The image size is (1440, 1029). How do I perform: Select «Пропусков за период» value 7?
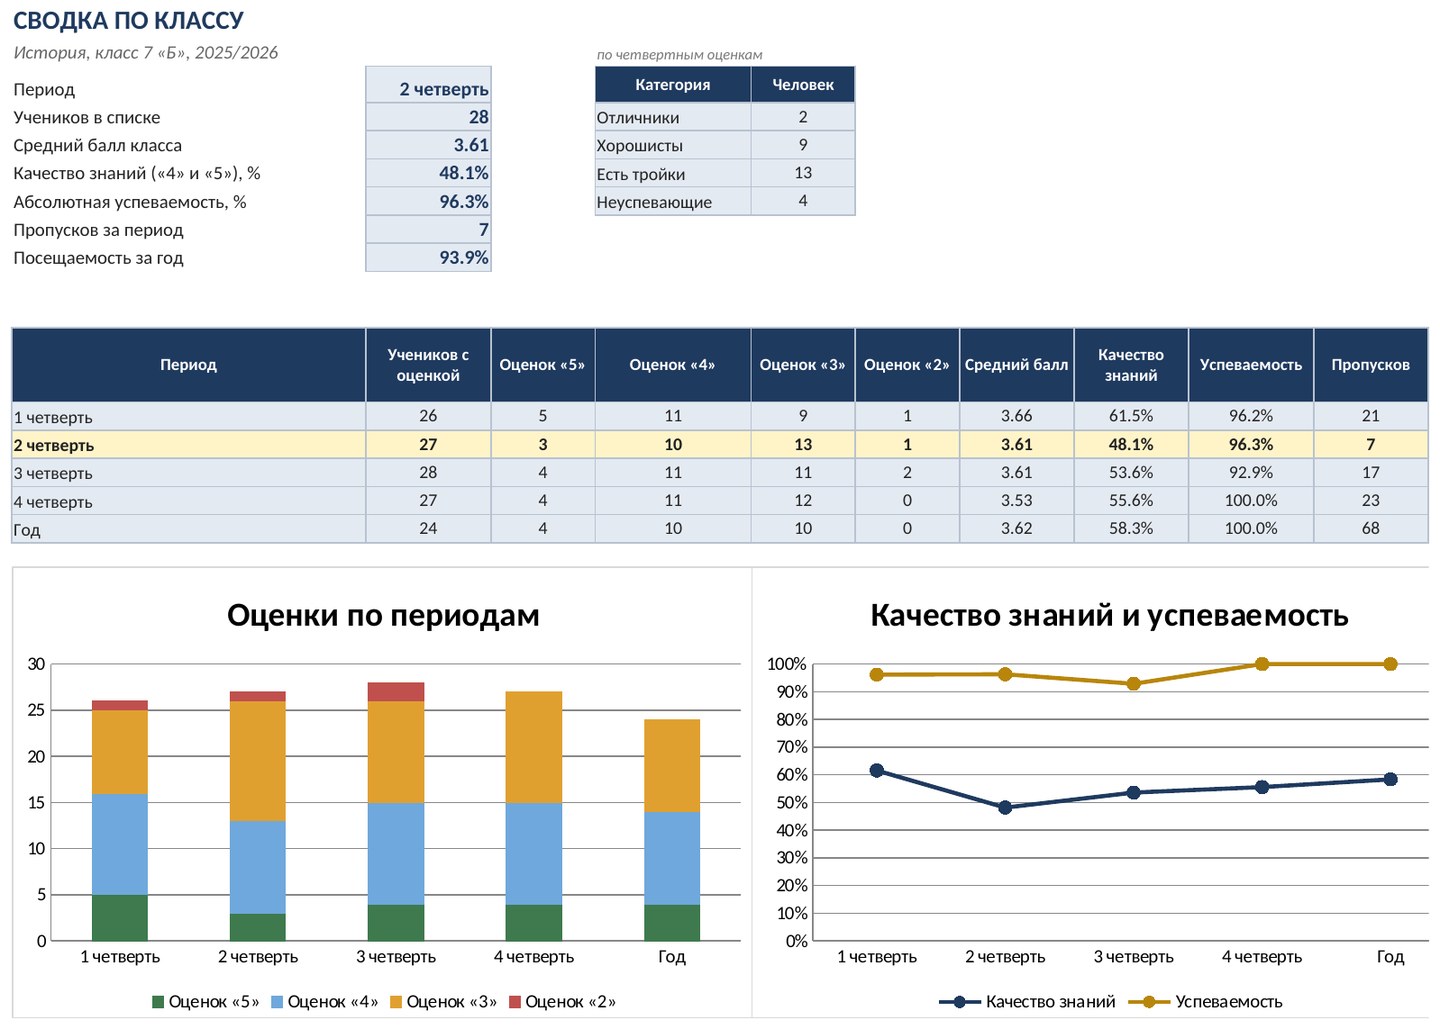pos(428,229)
